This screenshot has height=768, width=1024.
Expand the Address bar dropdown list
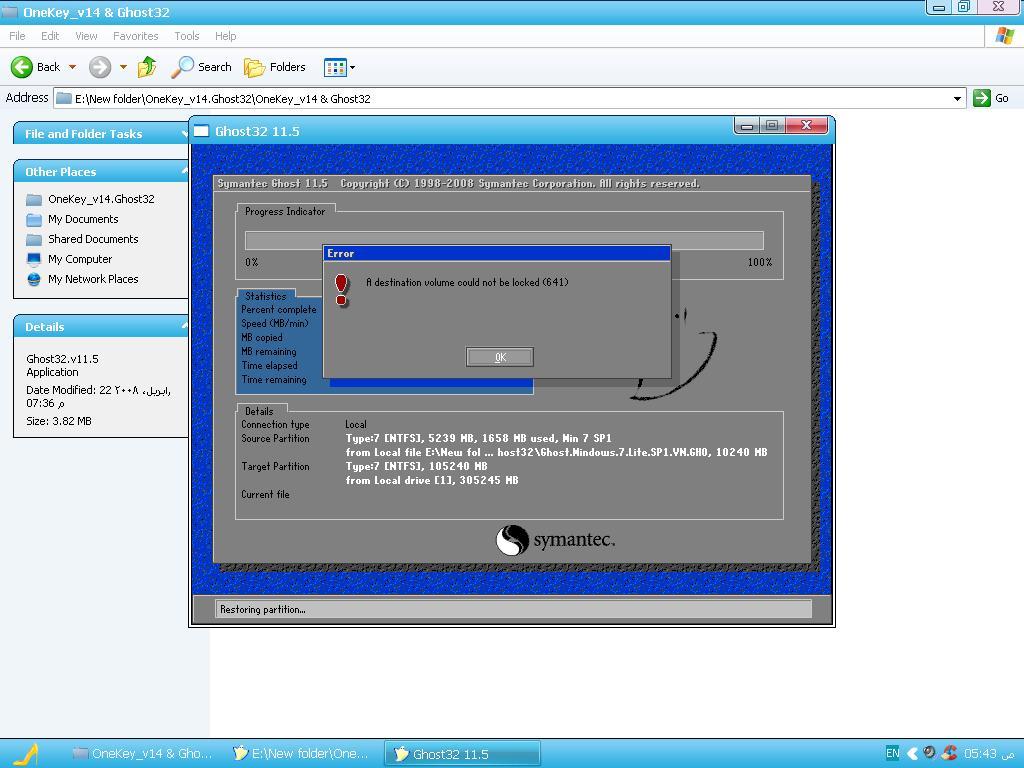click(x=957, y=99)
